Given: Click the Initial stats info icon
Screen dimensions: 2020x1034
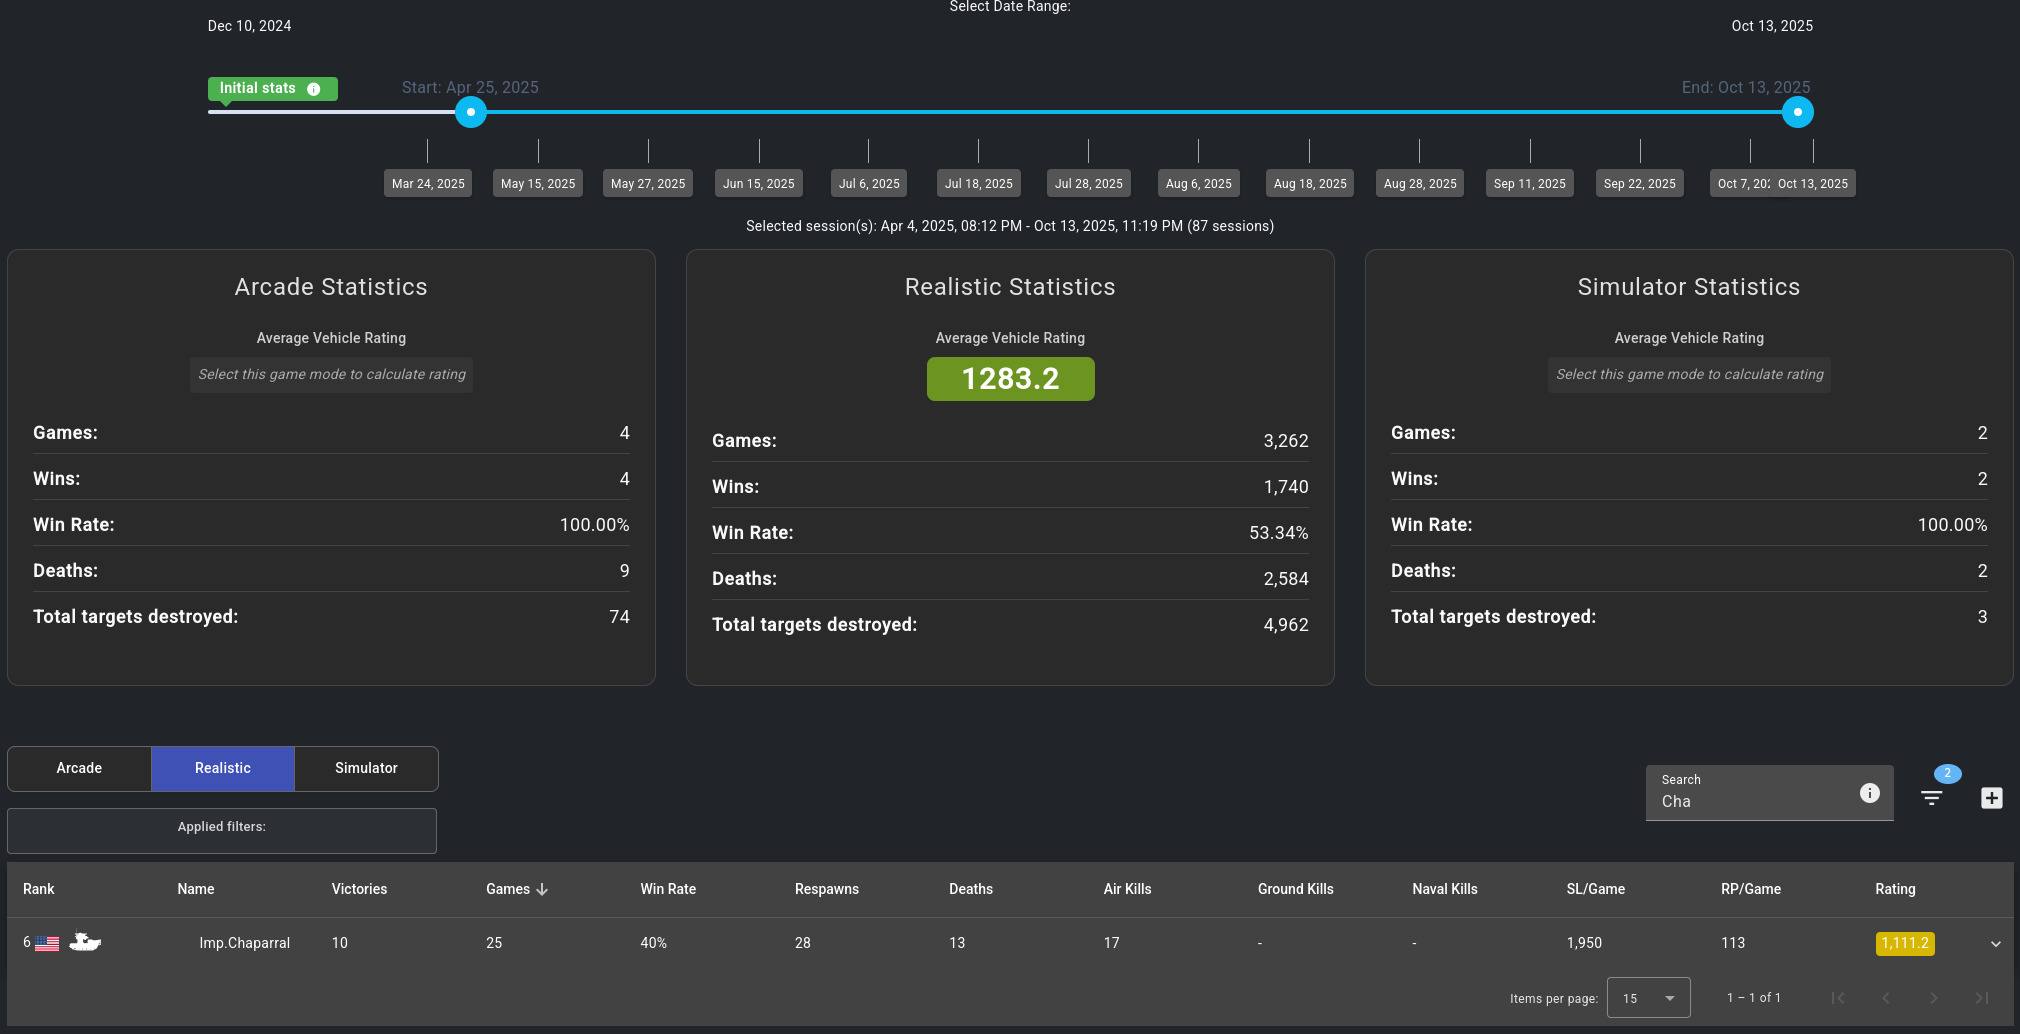Looking at the screenshot, I should [x=313, y=89].
